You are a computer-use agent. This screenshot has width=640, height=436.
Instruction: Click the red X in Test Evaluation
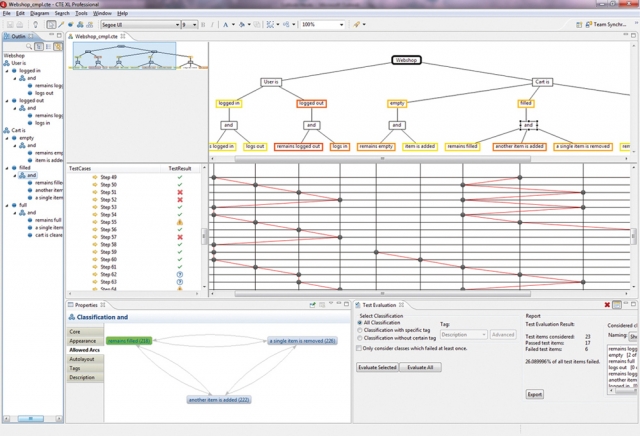pos(607,305)
